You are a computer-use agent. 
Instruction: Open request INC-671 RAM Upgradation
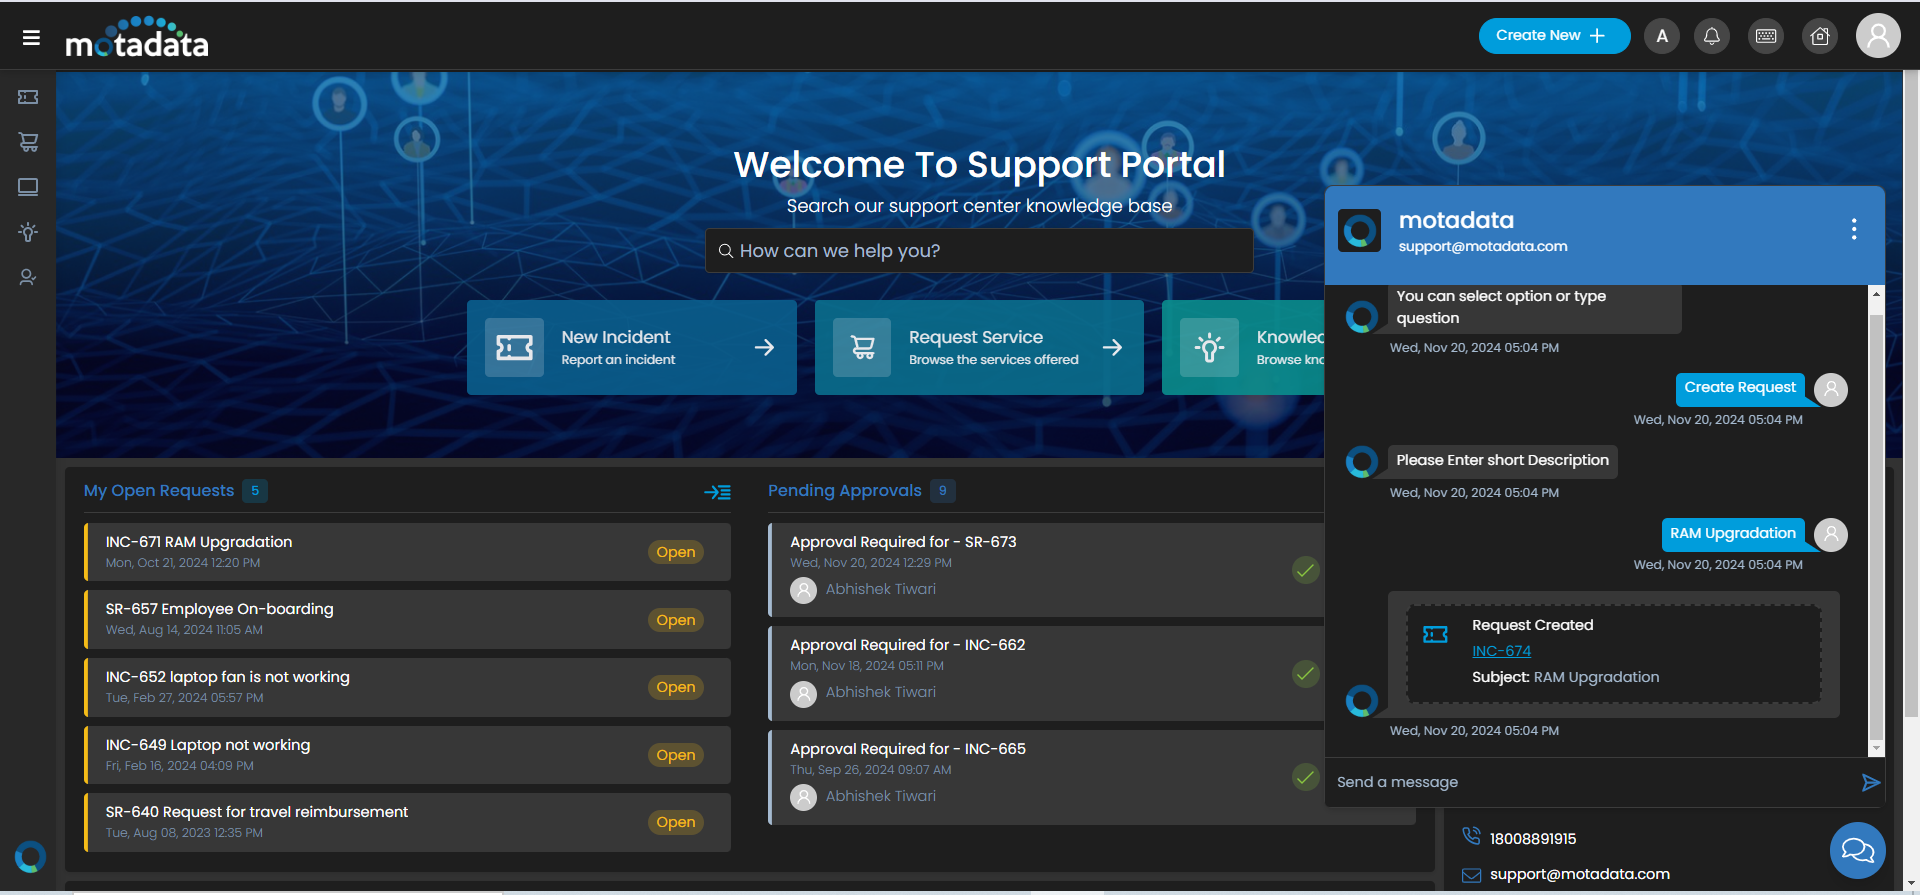click(407, 552)
